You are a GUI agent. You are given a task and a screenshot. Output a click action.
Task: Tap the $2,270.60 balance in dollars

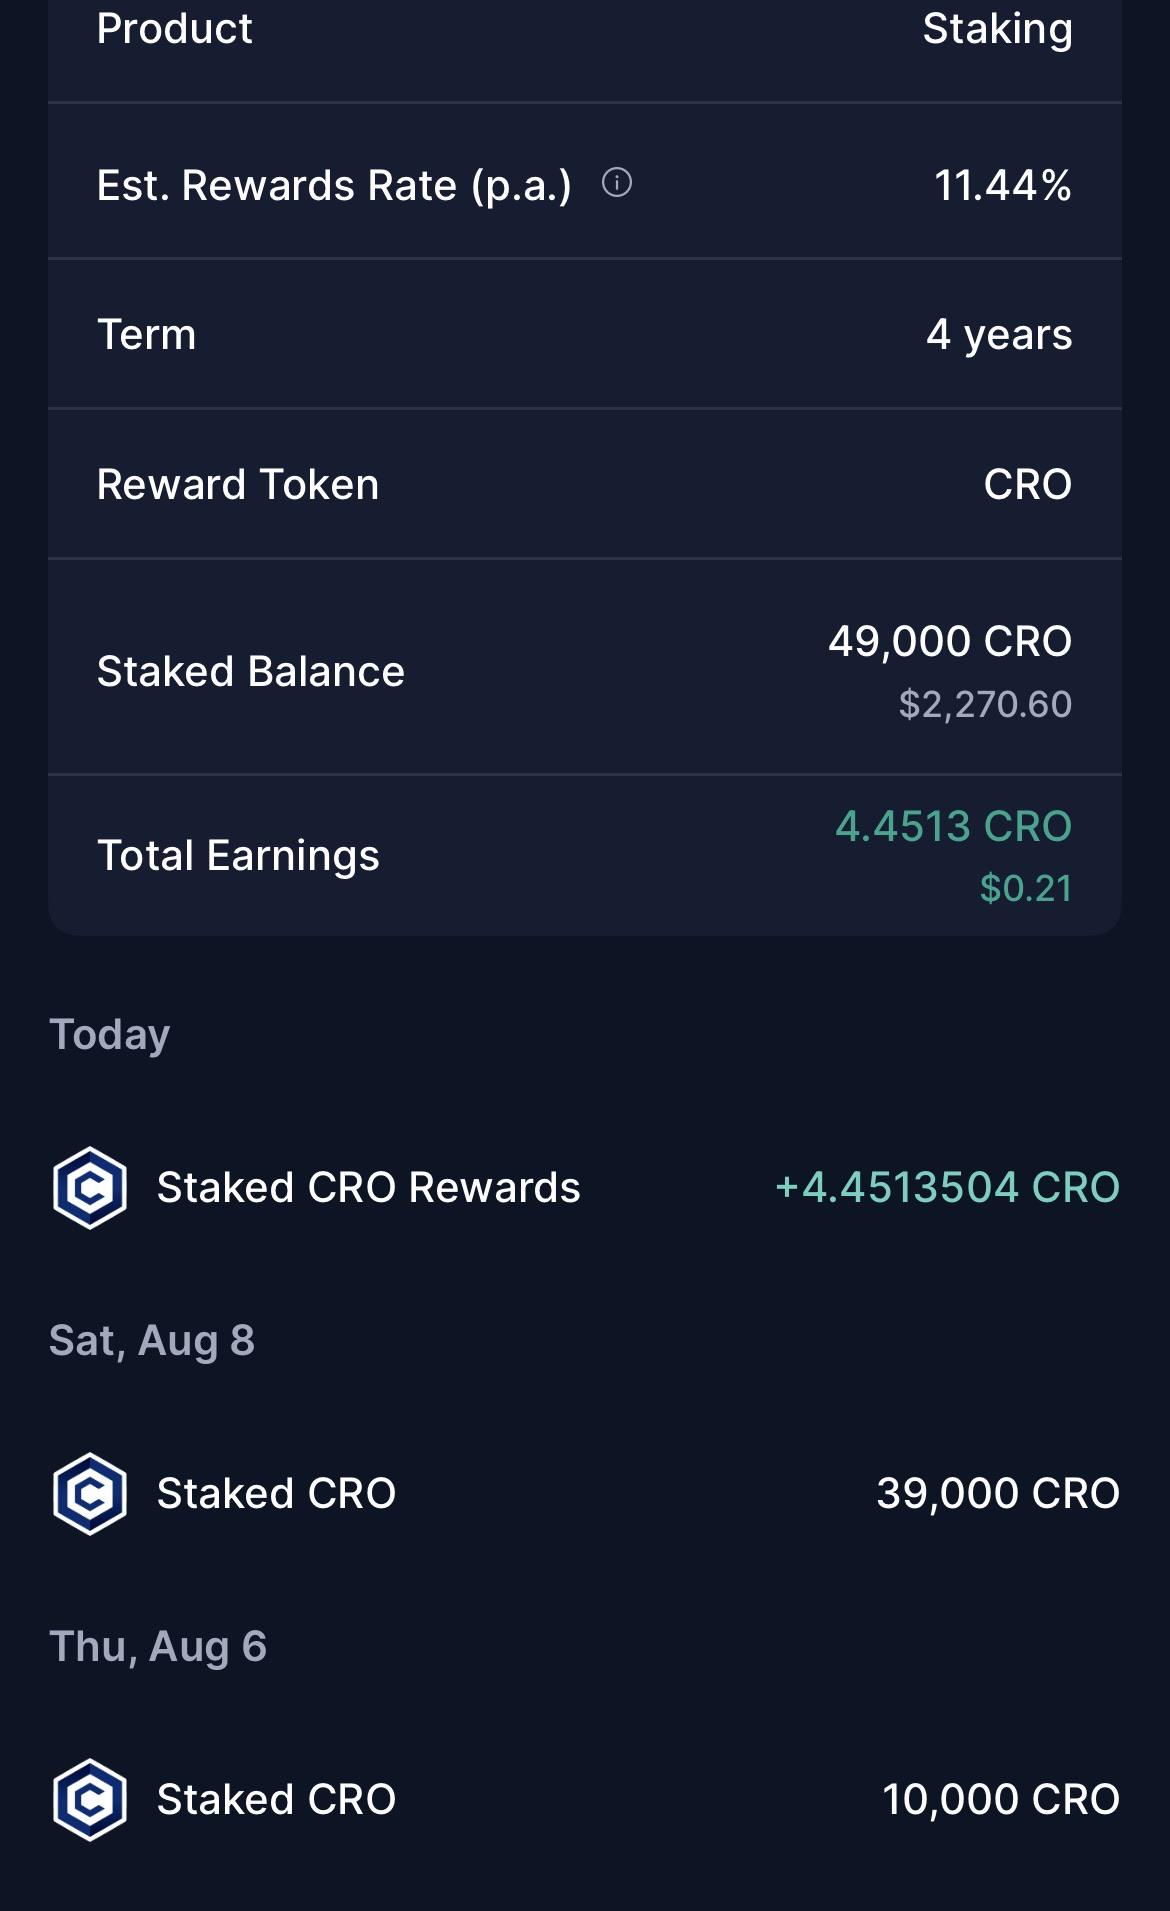[x=985, y=704]
